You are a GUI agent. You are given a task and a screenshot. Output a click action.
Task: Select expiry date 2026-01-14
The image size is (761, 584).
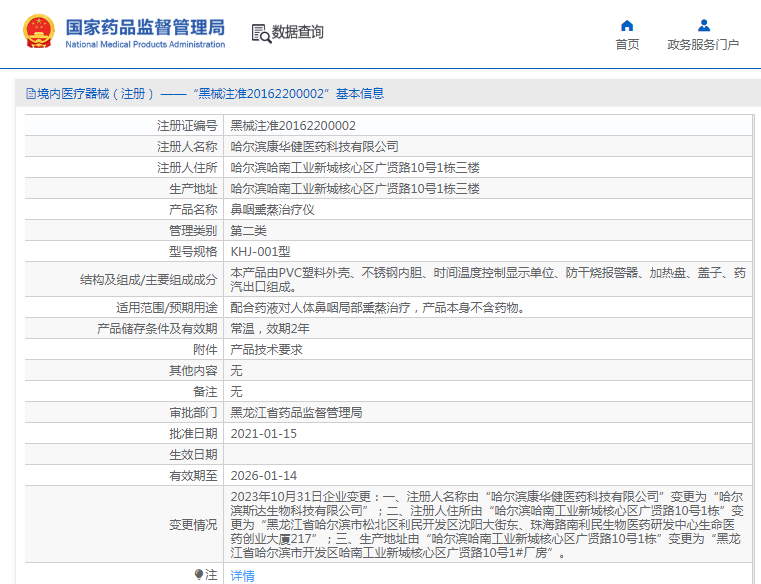click(x=264, y=476)
